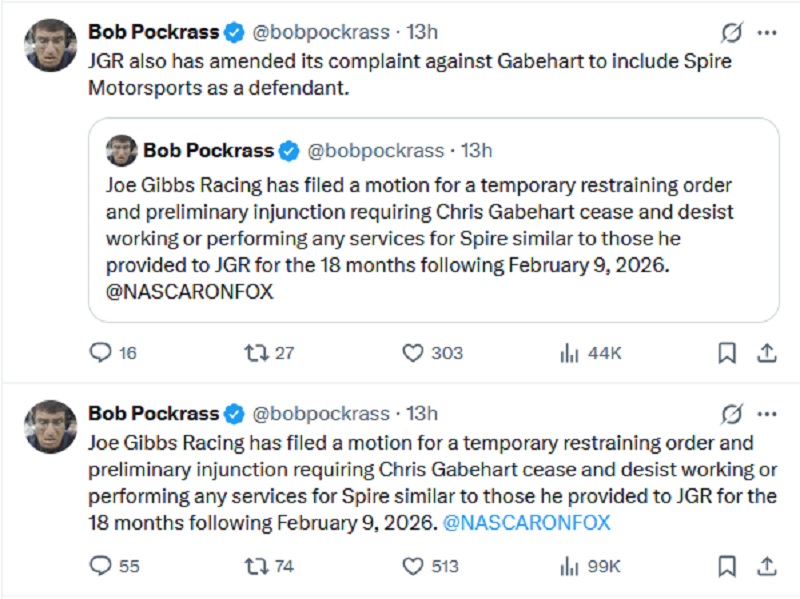800x599 pixels.
Task: View analytics of the 44K views tweet
Action: (570, 352)
